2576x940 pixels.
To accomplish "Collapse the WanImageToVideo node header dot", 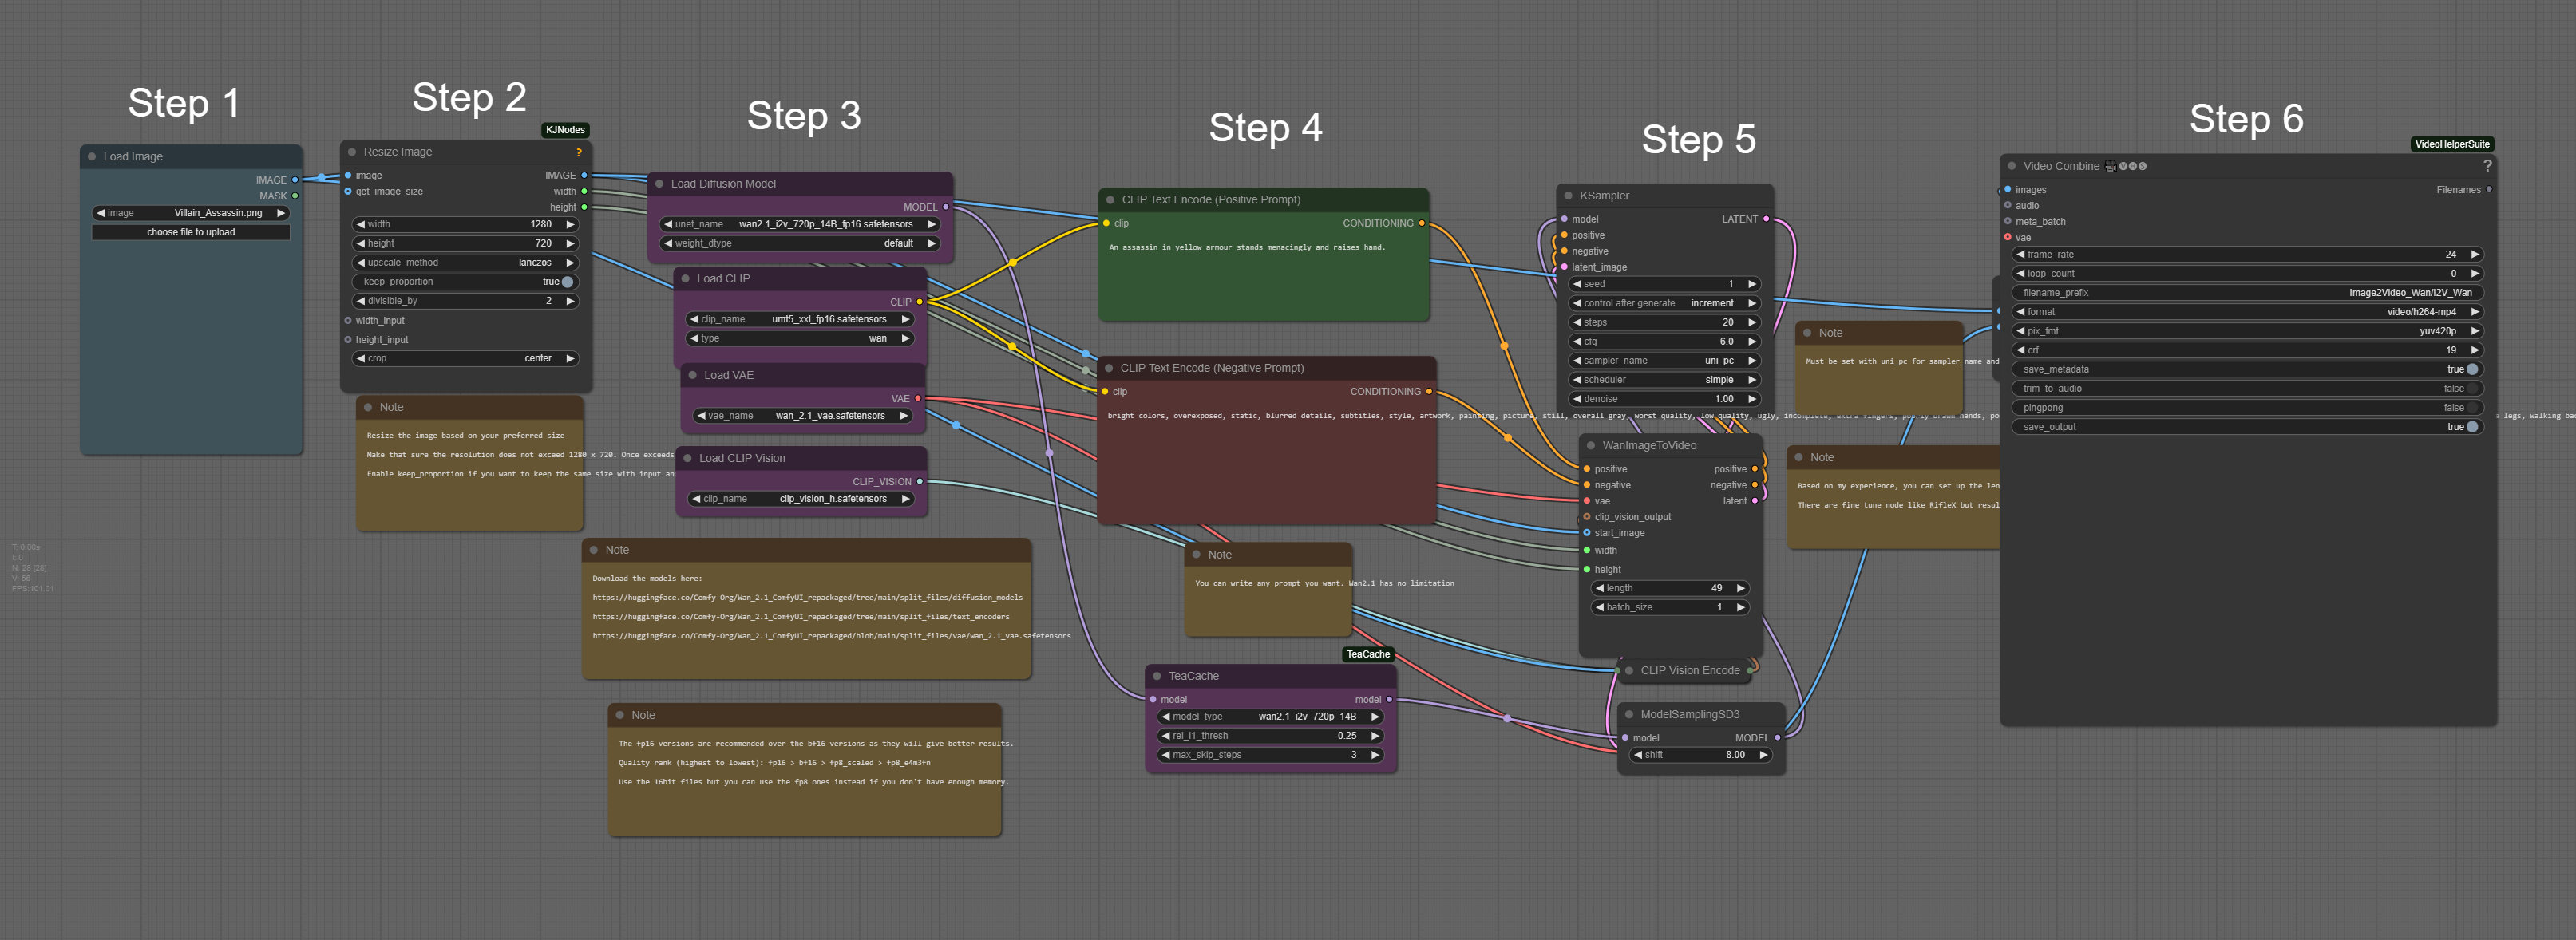I will [x=1590, y=446].
